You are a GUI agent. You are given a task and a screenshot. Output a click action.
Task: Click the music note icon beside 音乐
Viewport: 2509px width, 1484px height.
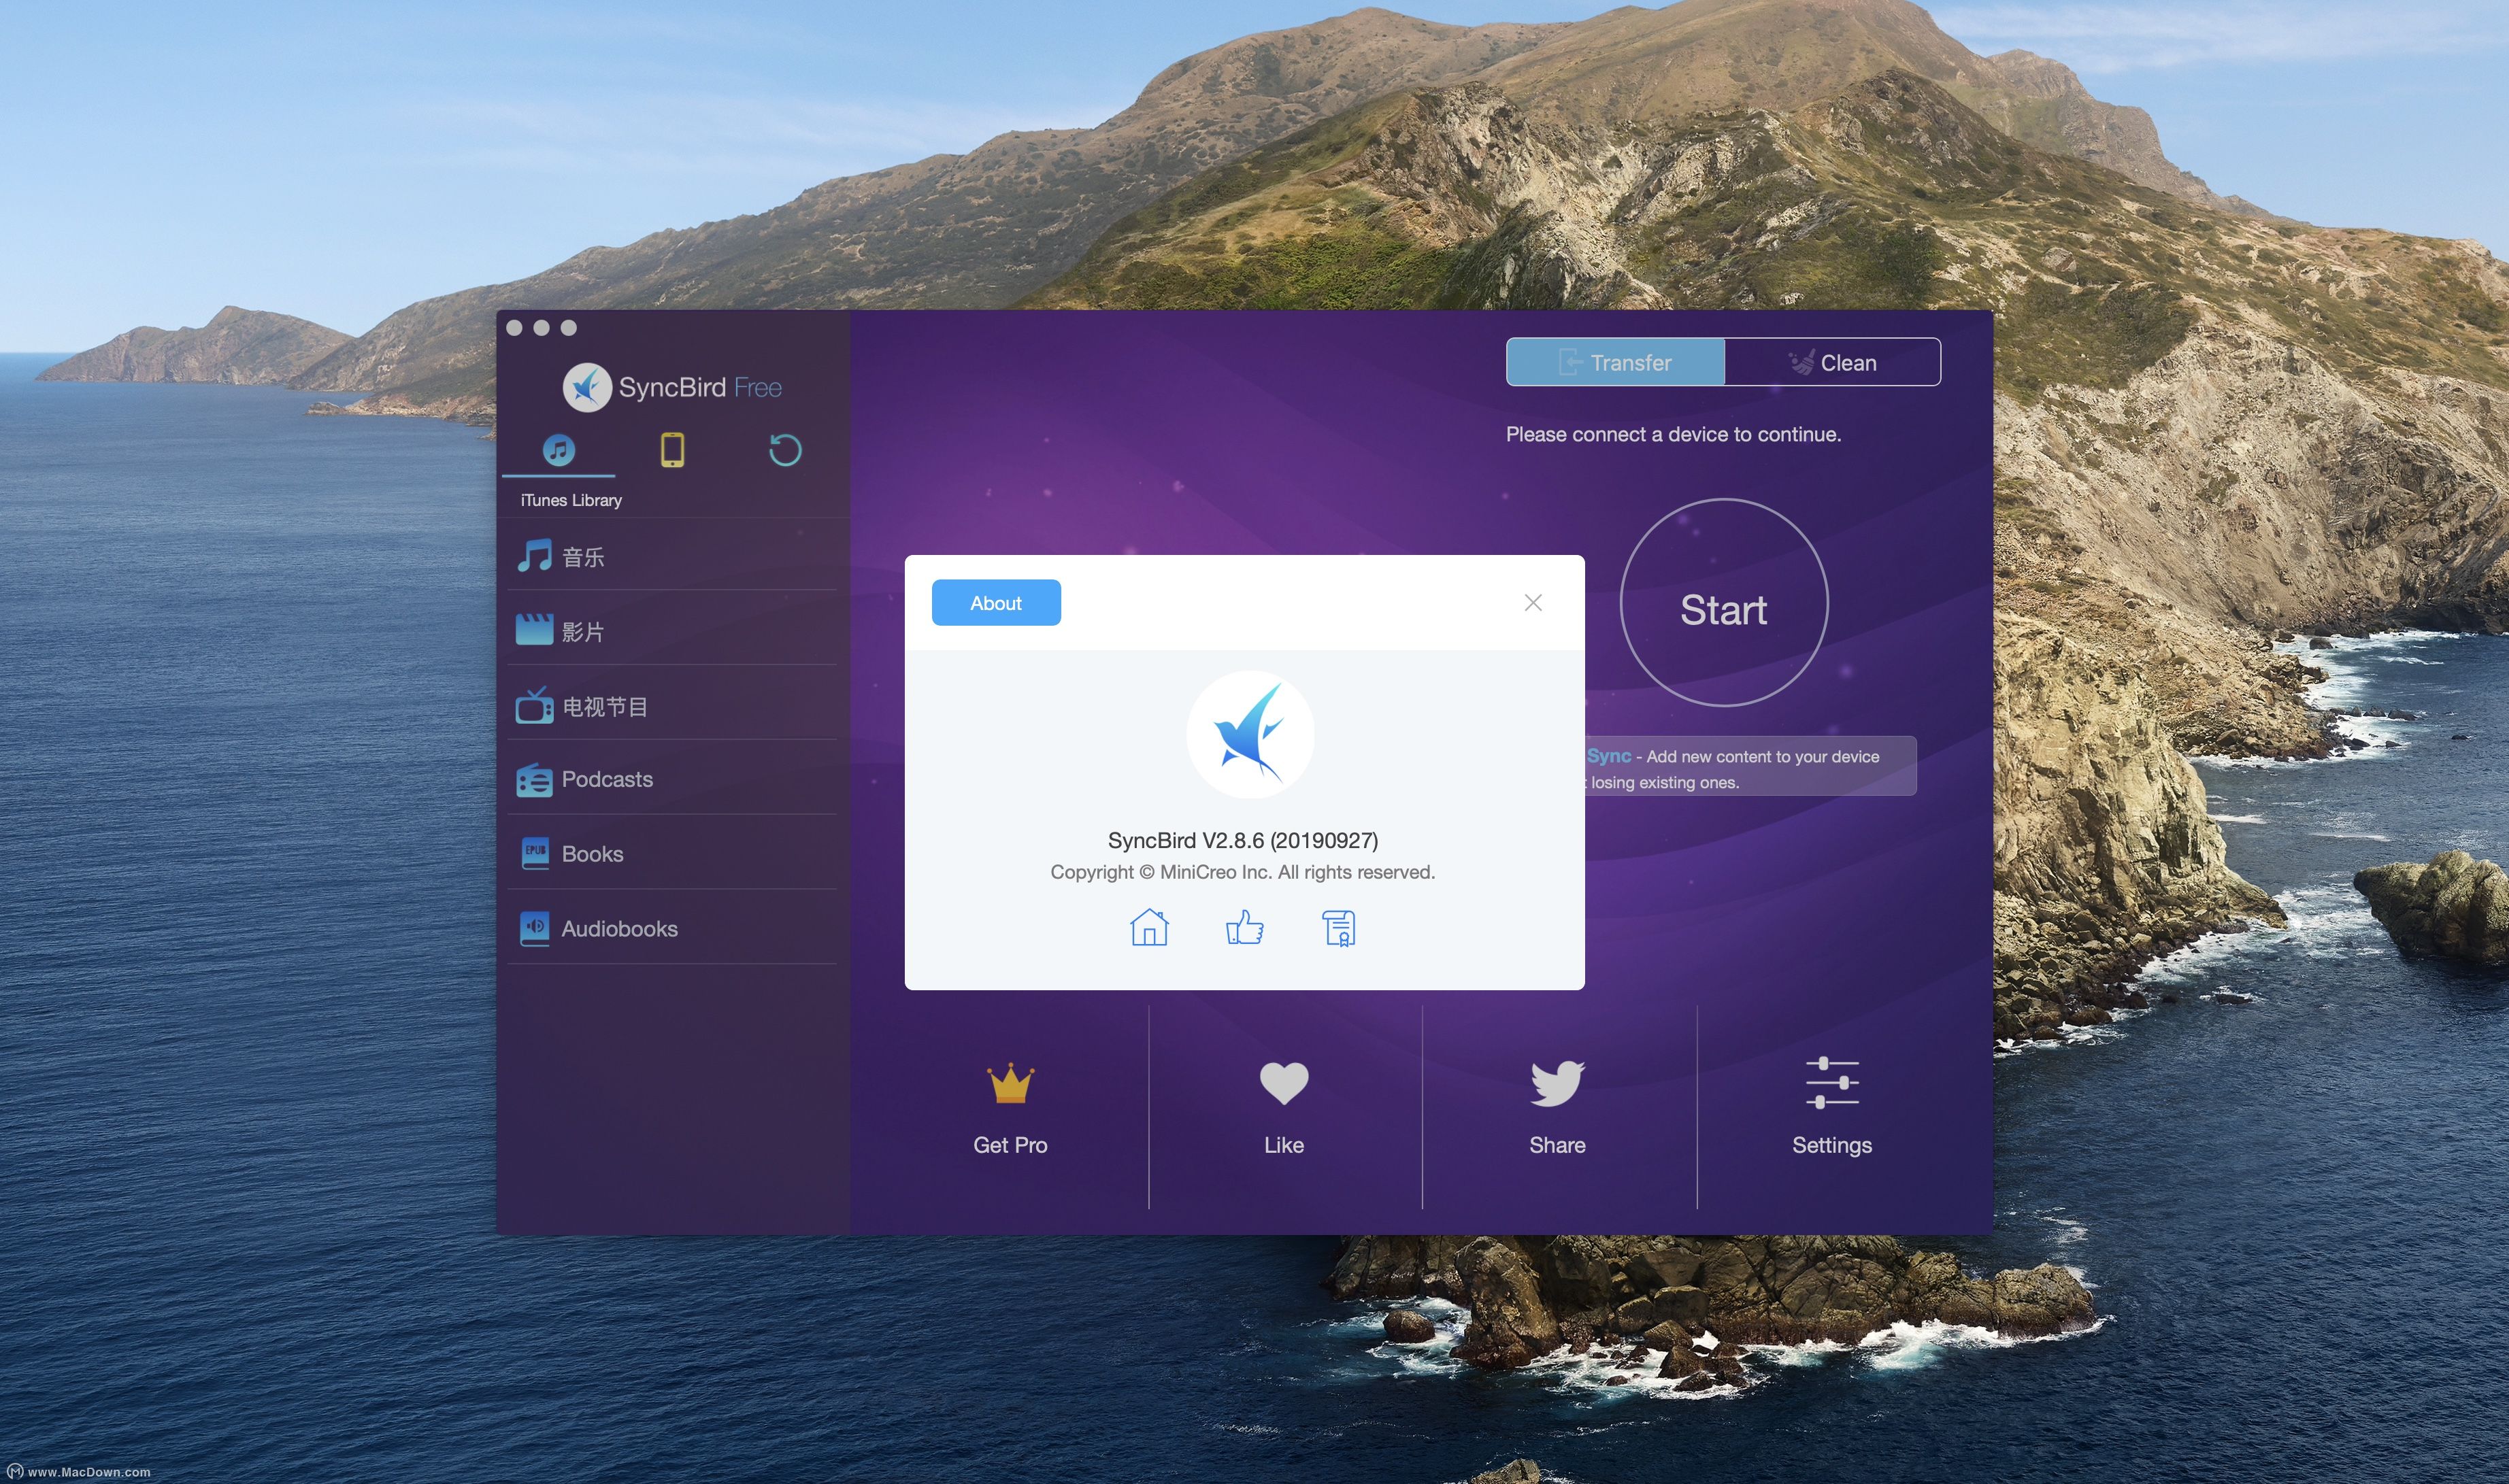pyautogui.click(x=534, y=555)
